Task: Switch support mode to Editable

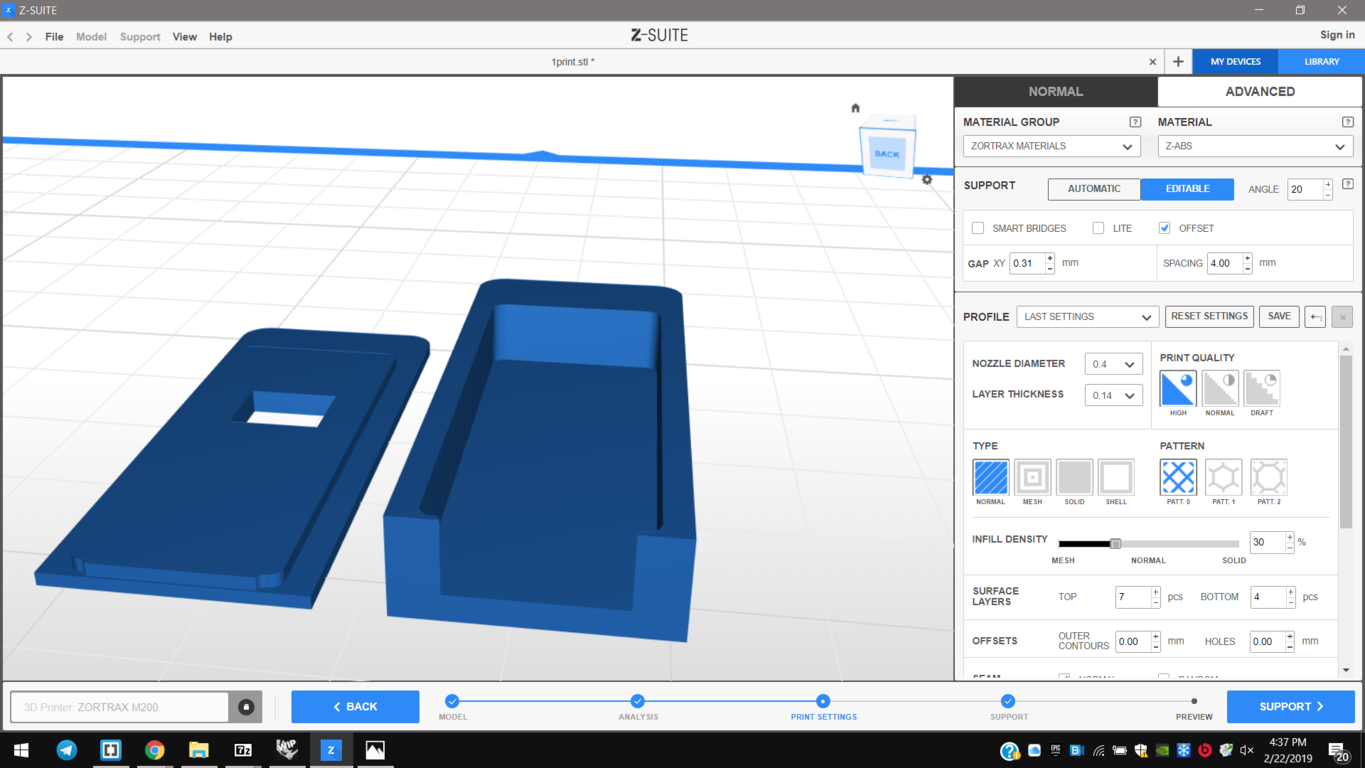Action: tap(1187, 189)
